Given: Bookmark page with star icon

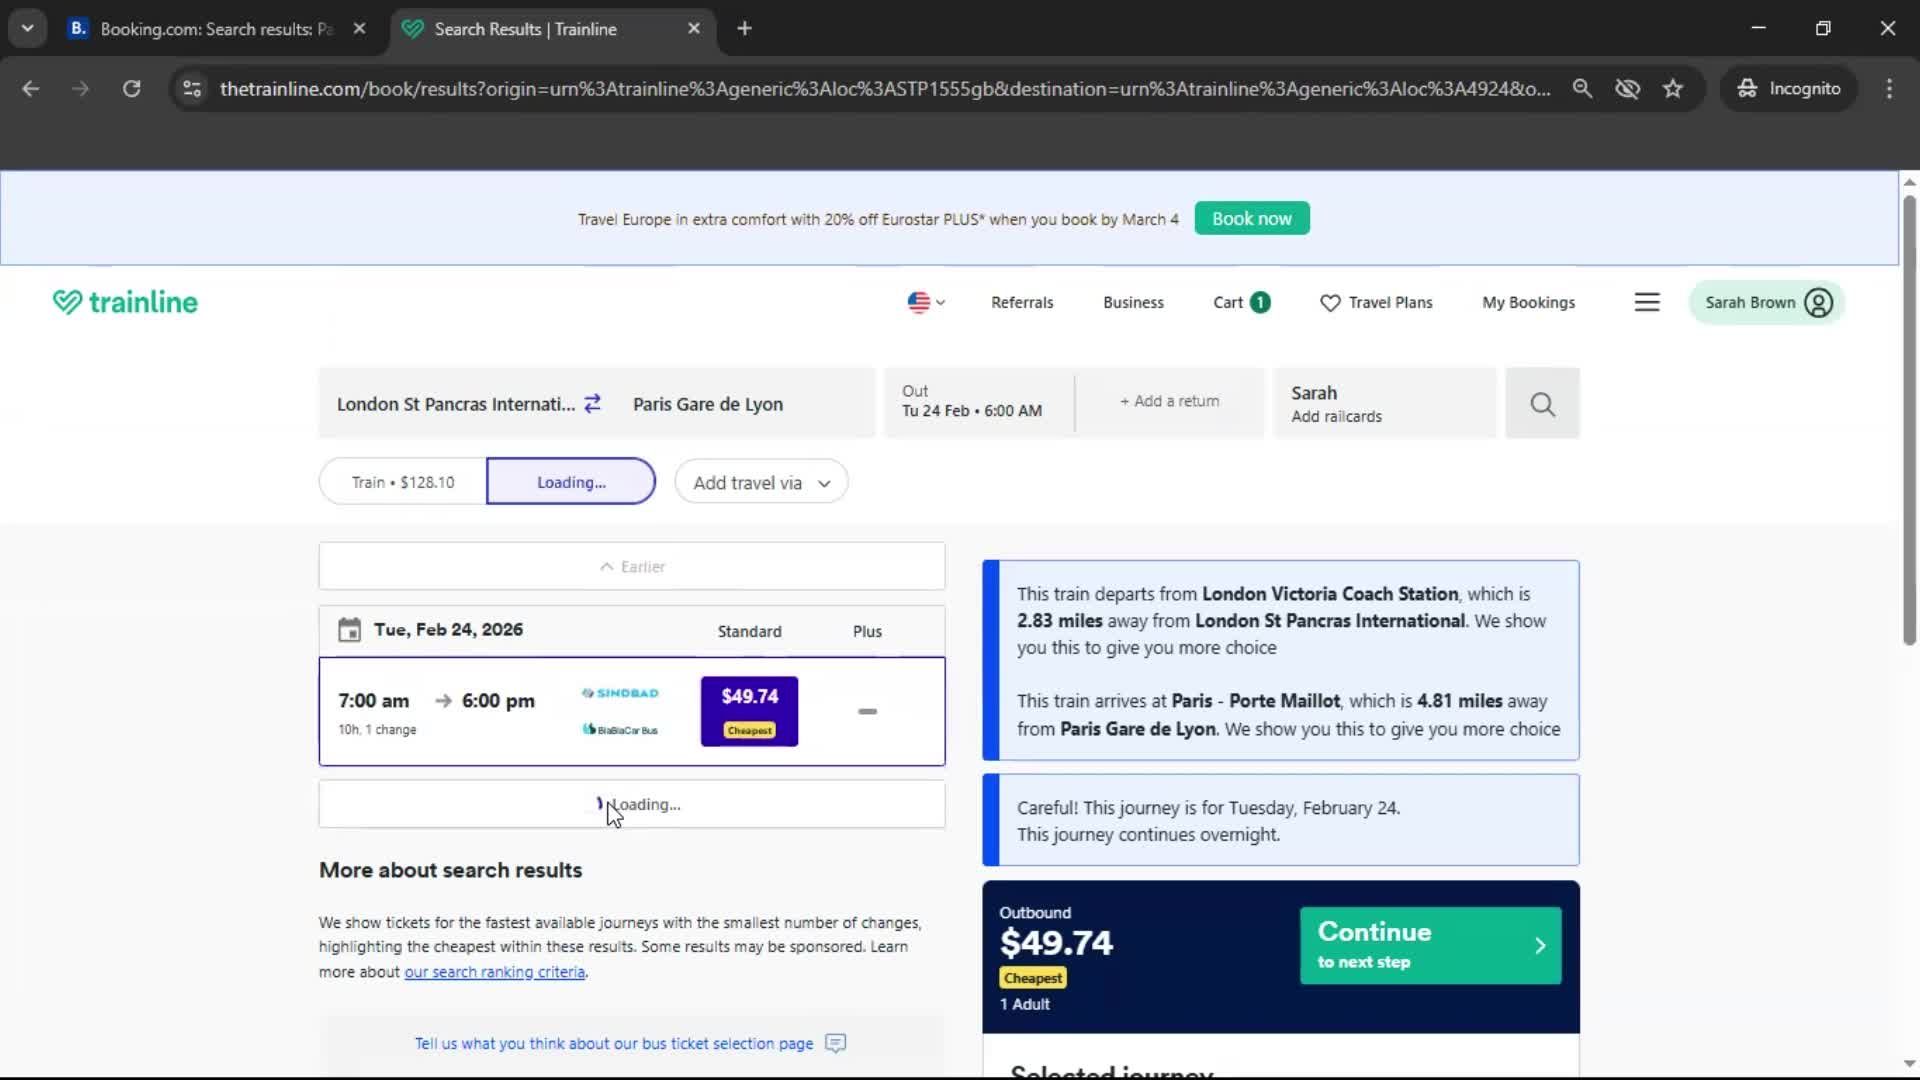Looking at the screenshot, I should (x=1673, y=89).
